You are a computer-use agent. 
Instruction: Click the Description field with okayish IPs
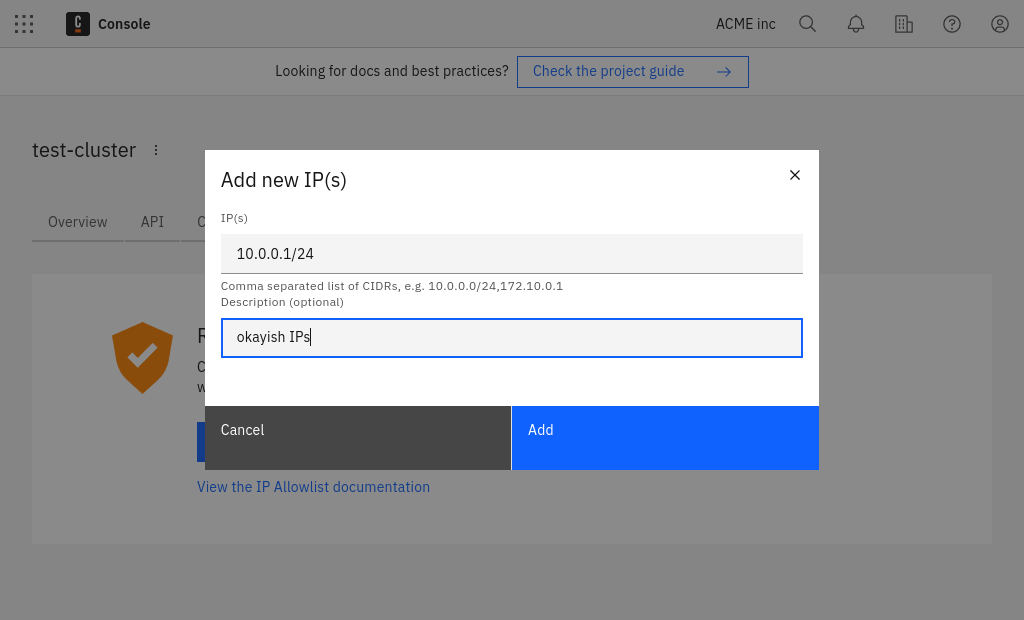coord(512,338)
